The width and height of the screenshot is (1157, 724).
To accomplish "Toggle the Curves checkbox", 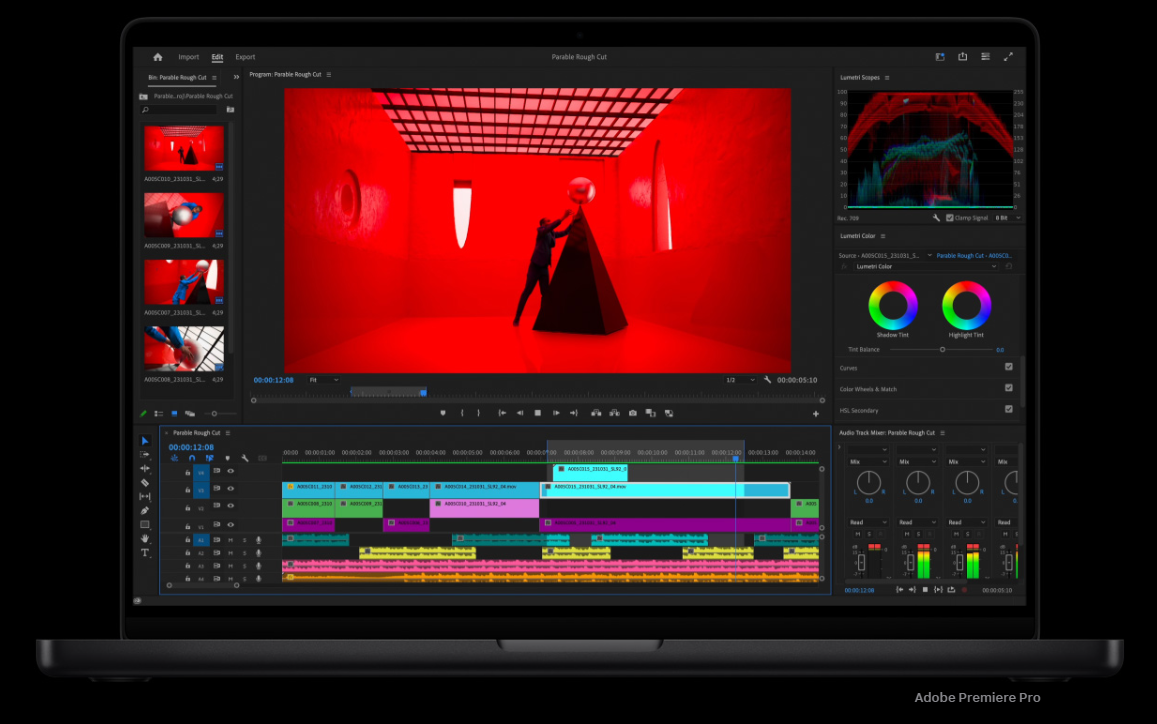I will tap(1009, 367).
